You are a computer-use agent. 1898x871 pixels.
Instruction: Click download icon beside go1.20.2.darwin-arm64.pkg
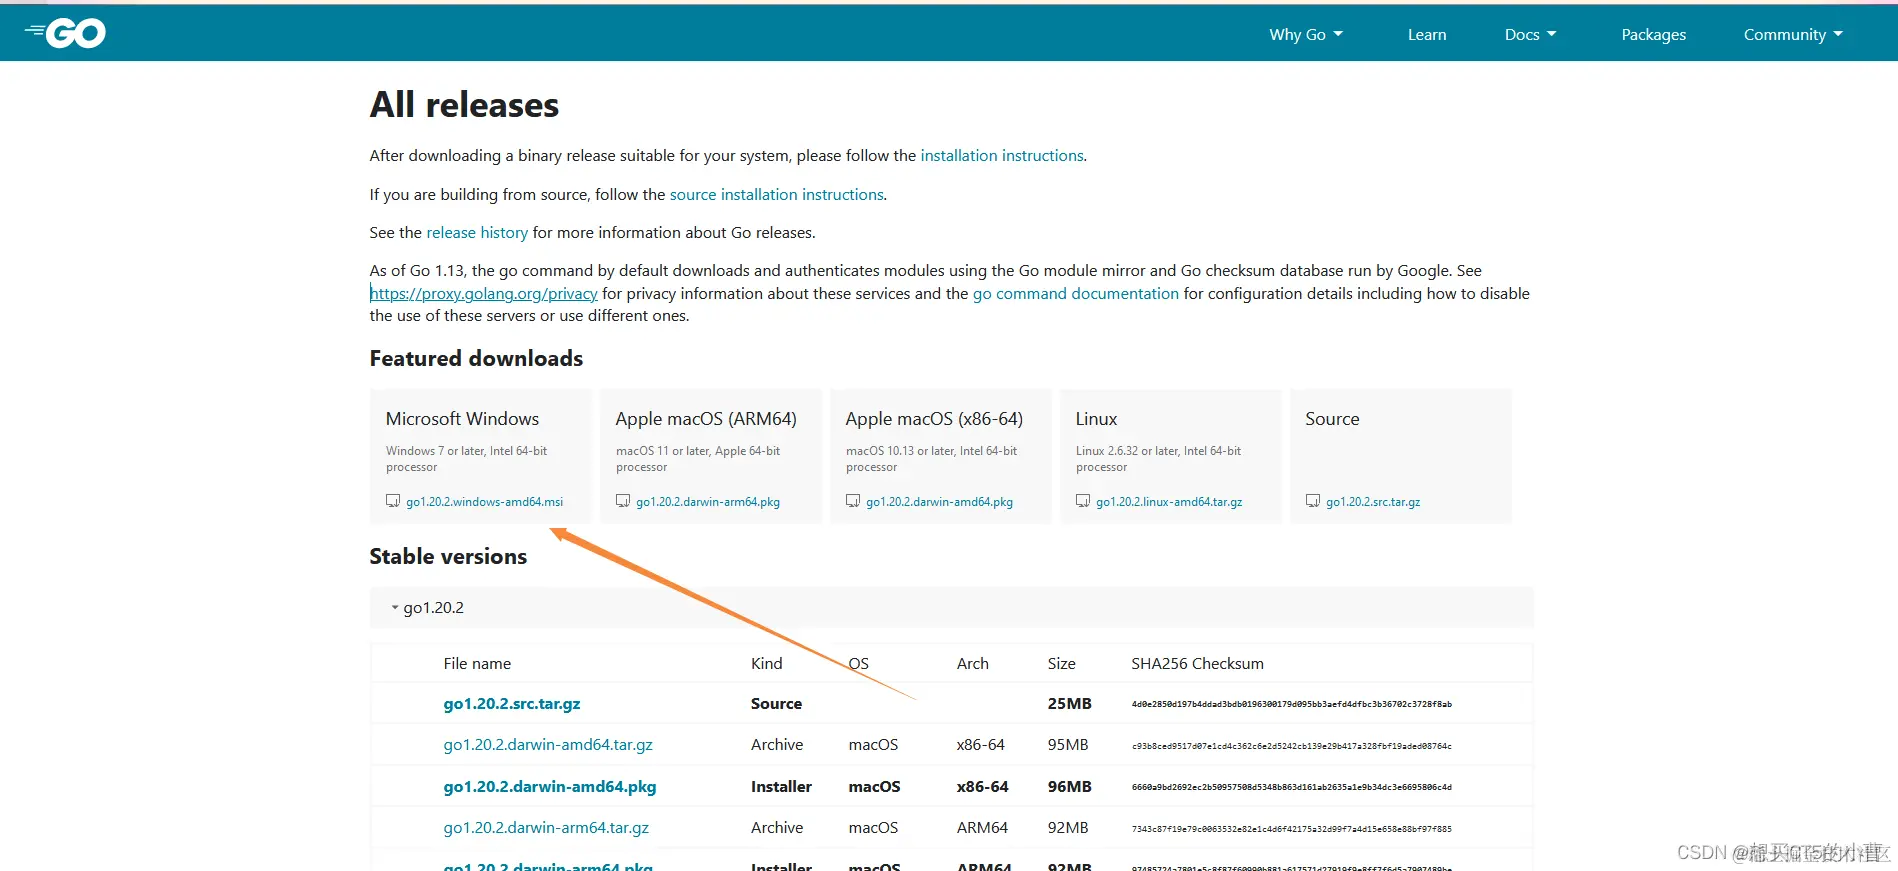click(623, 501)
